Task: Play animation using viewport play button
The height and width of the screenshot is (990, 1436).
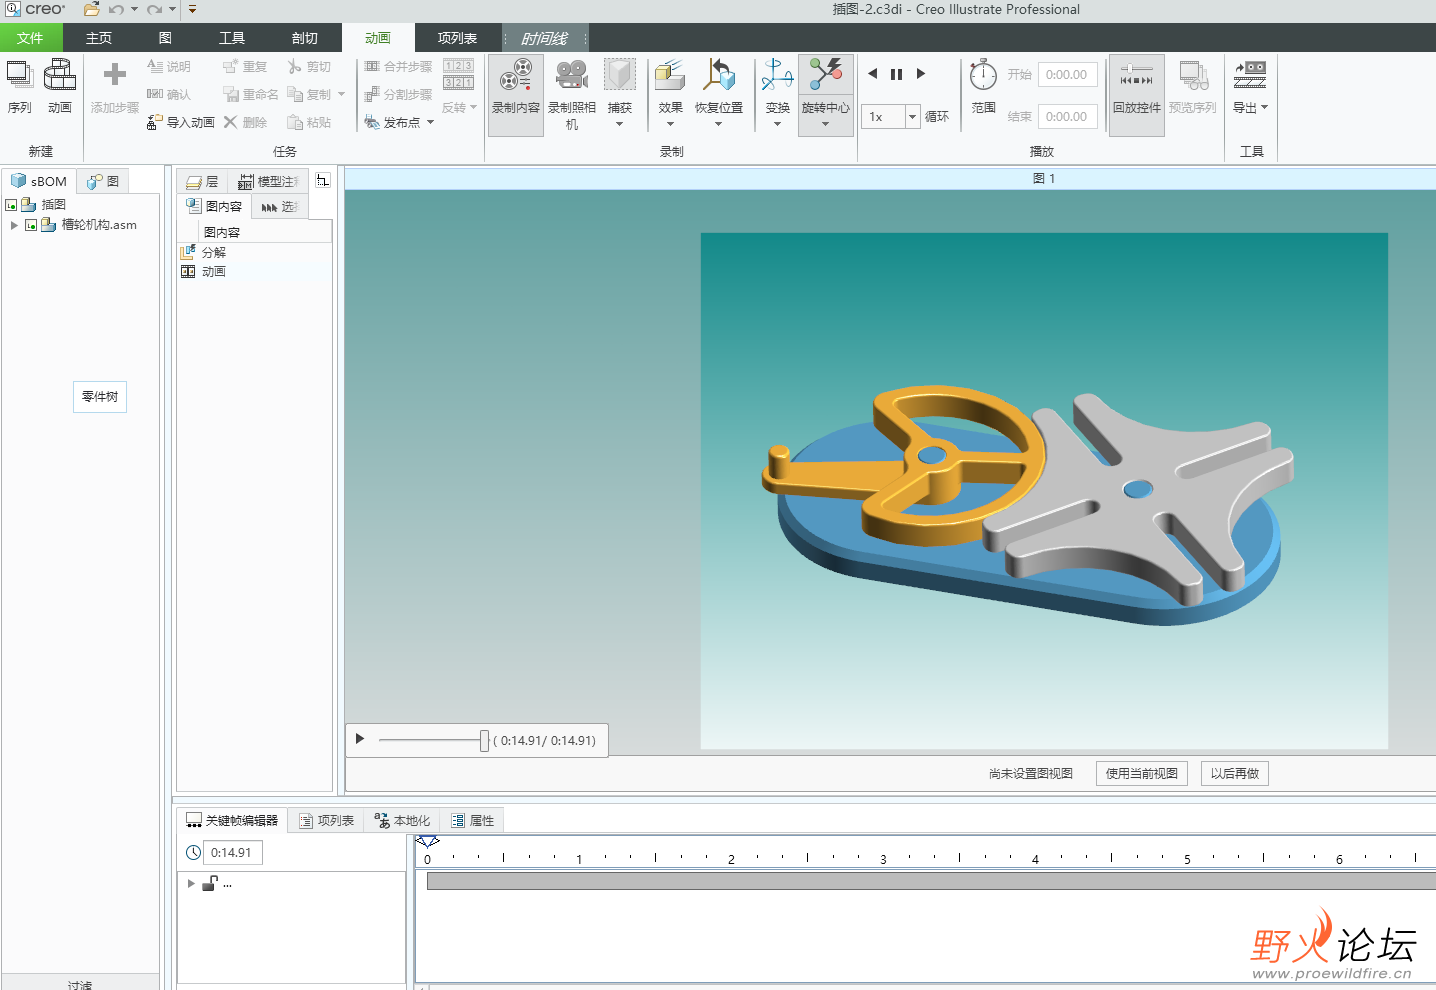Action: (x=360, y=739)
